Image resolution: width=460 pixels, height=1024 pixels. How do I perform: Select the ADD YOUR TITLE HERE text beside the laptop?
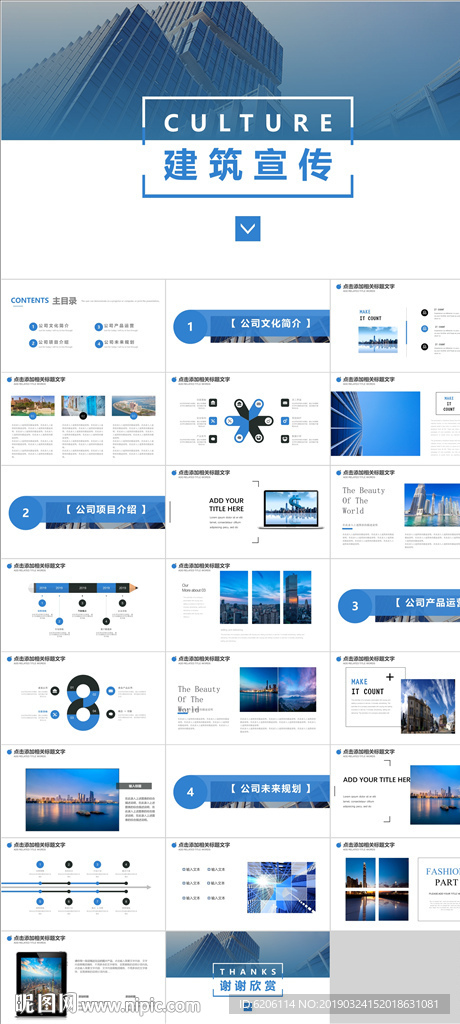pos(227,505)
